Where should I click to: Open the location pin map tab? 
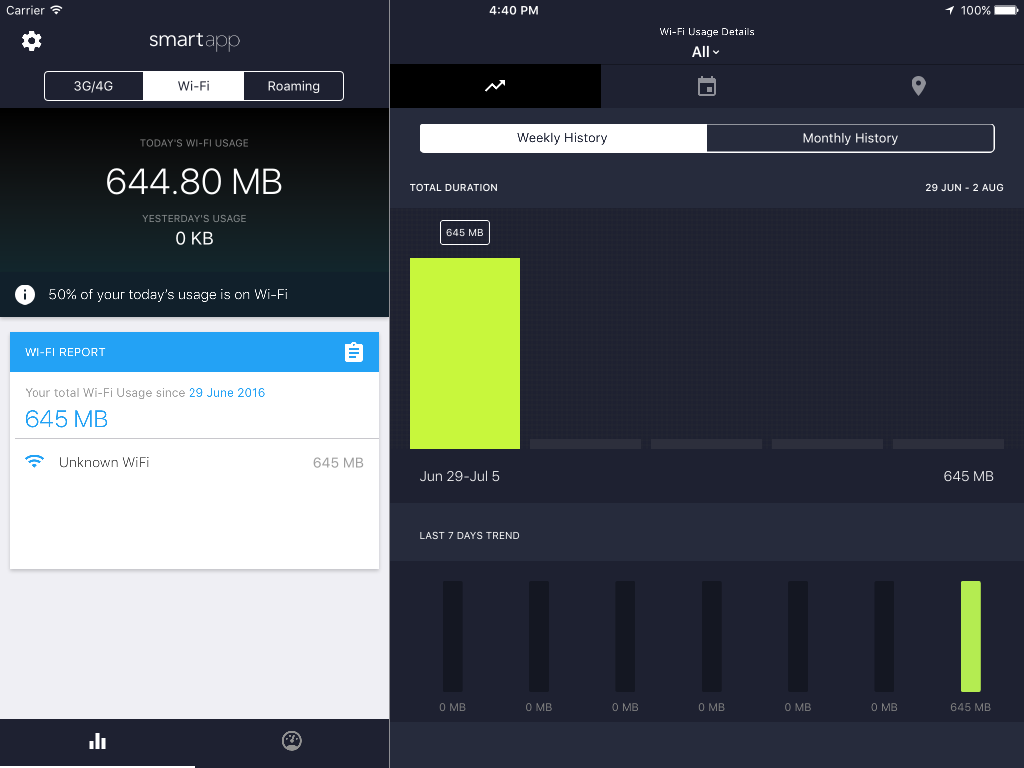point(918,86)
